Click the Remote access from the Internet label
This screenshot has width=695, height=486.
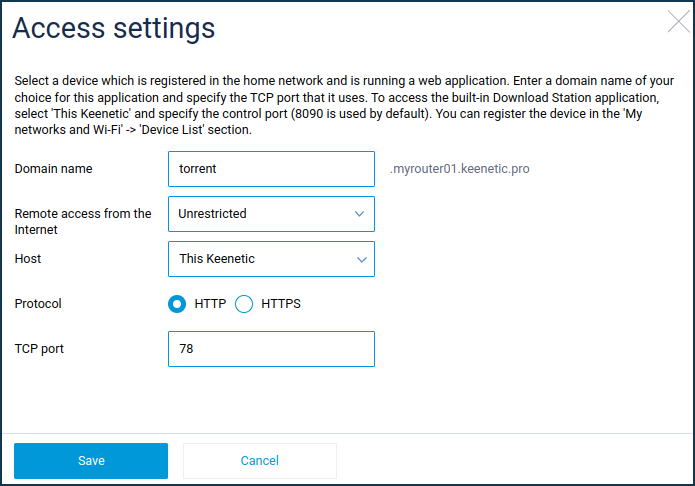[83, 222]
